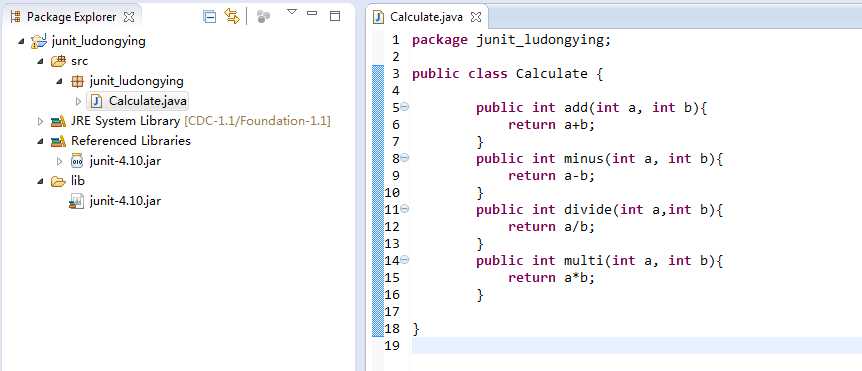This screenshot has width=862, height=371.
Task: Select the lib folder label
Action: tap(78, 181)
